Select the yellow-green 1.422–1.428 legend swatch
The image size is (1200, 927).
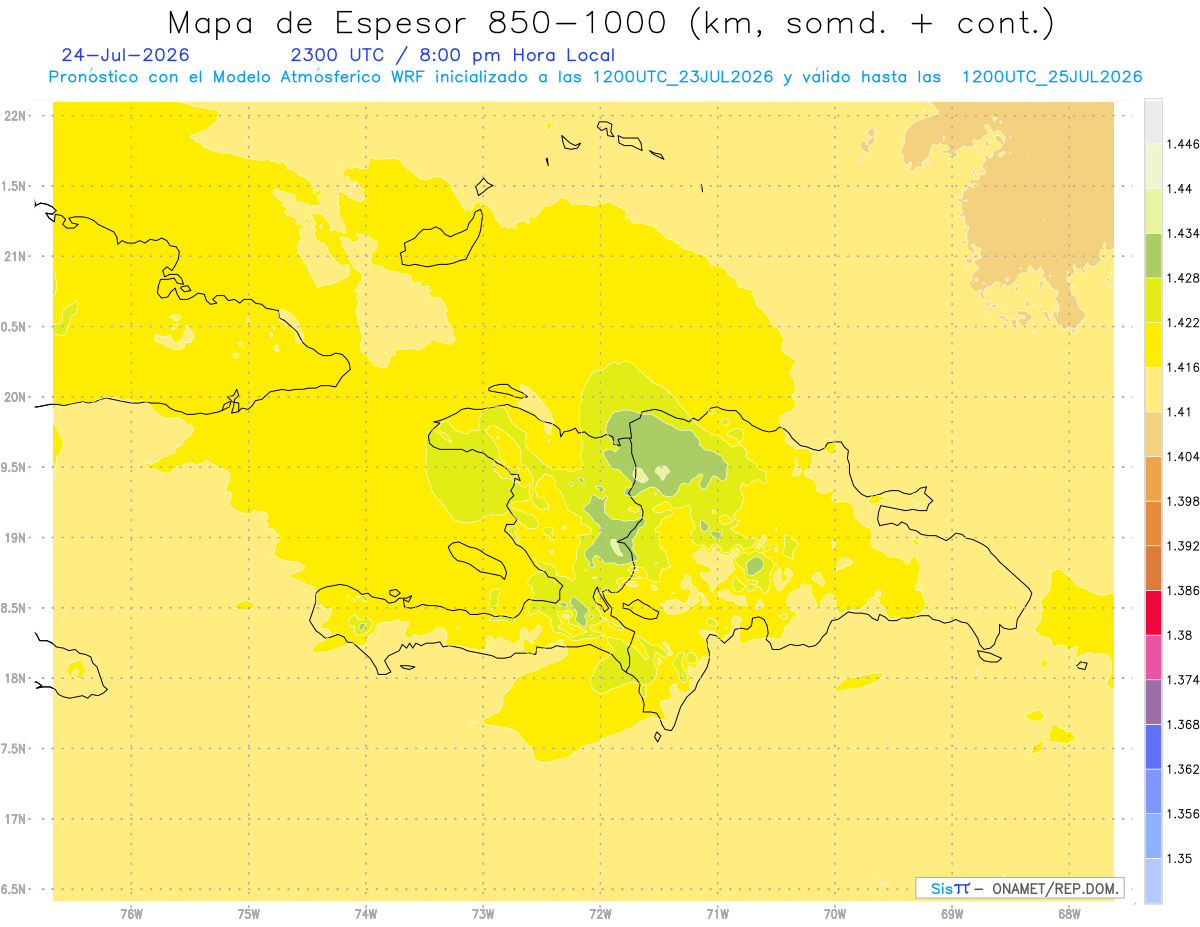pos(1153,300)
